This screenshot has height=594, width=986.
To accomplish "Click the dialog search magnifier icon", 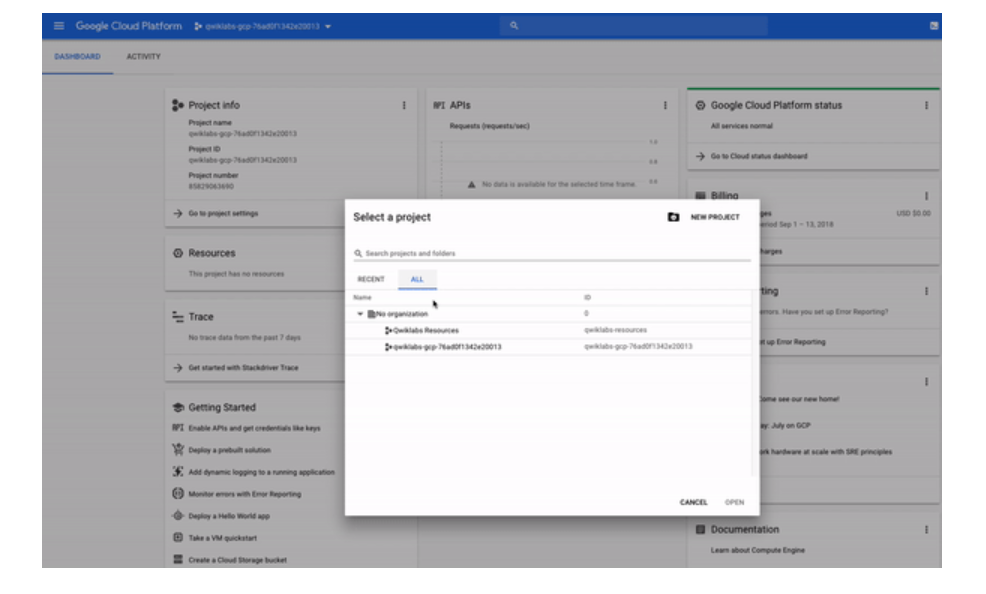I will tap(358, 253).
